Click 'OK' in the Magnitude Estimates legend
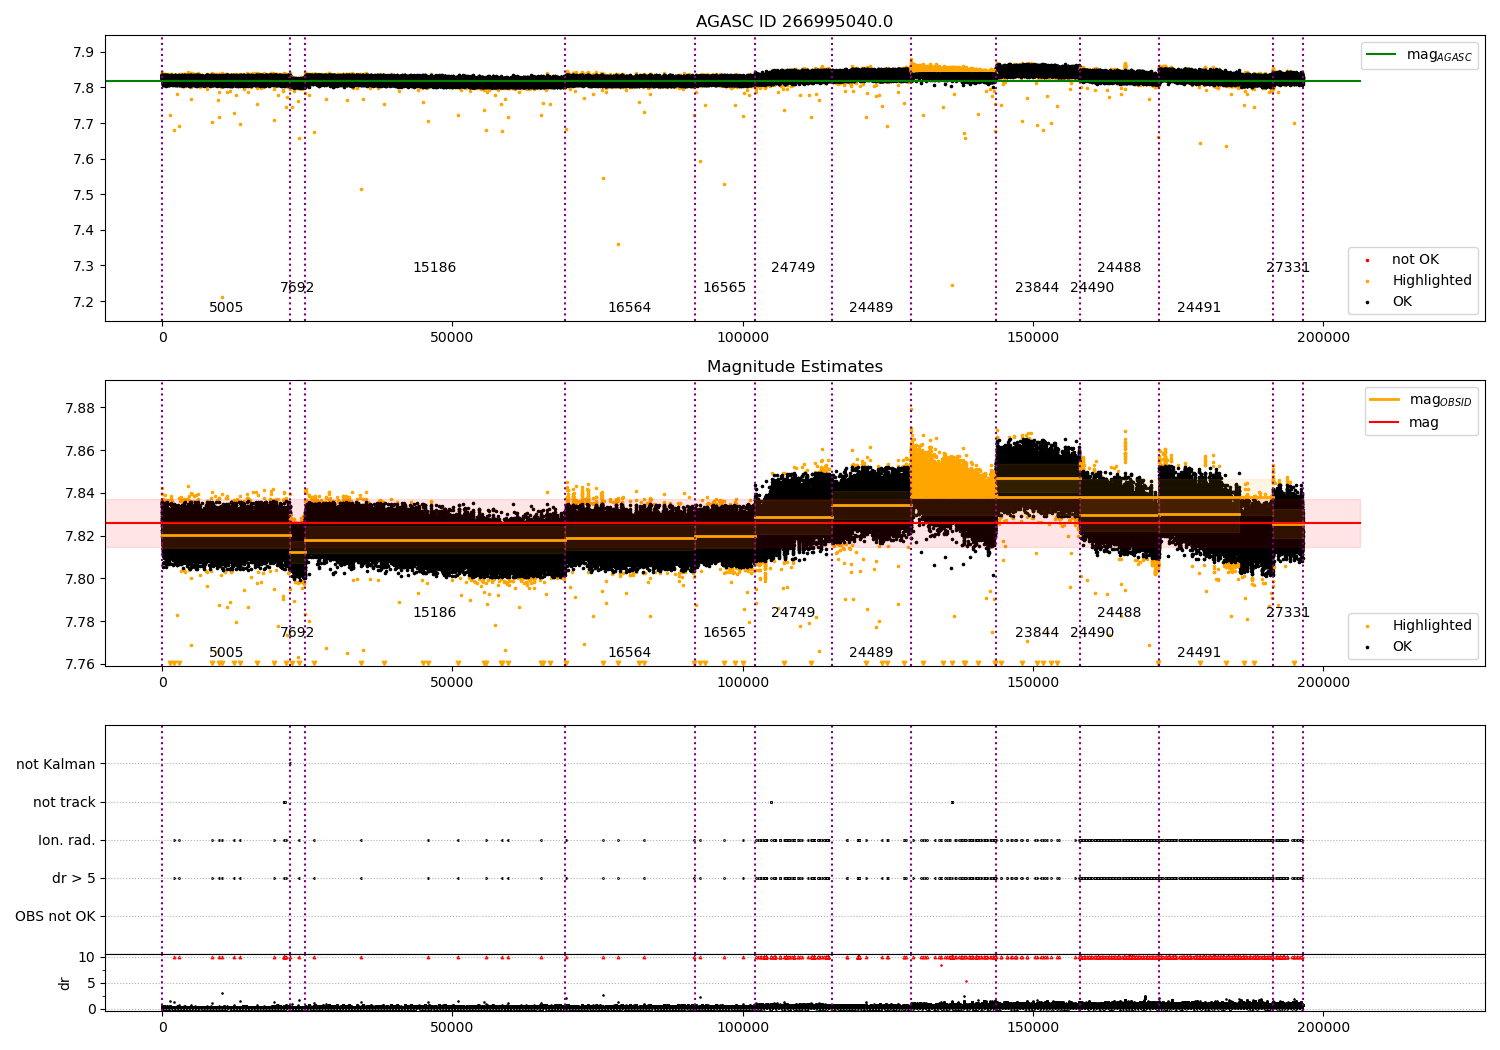This screenshot has width=1500, height=1050. (x=1401, y=646)
